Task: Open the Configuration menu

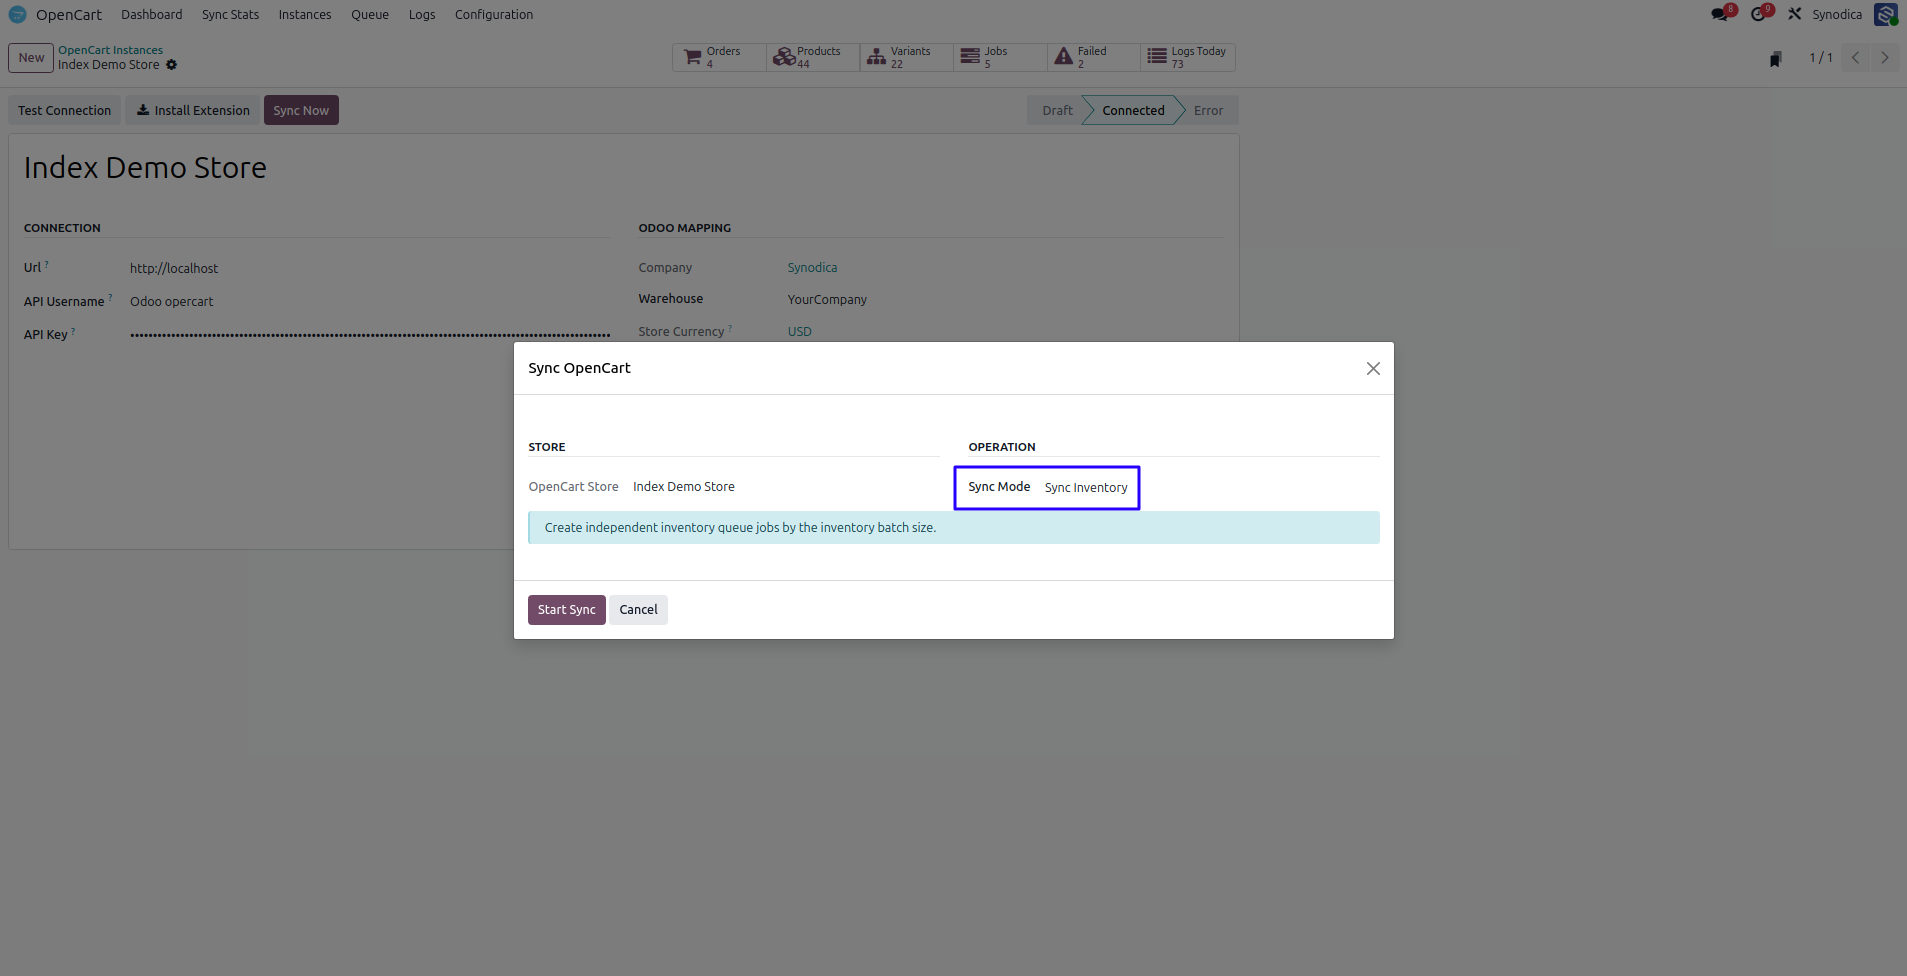Action: pos(494,14)
